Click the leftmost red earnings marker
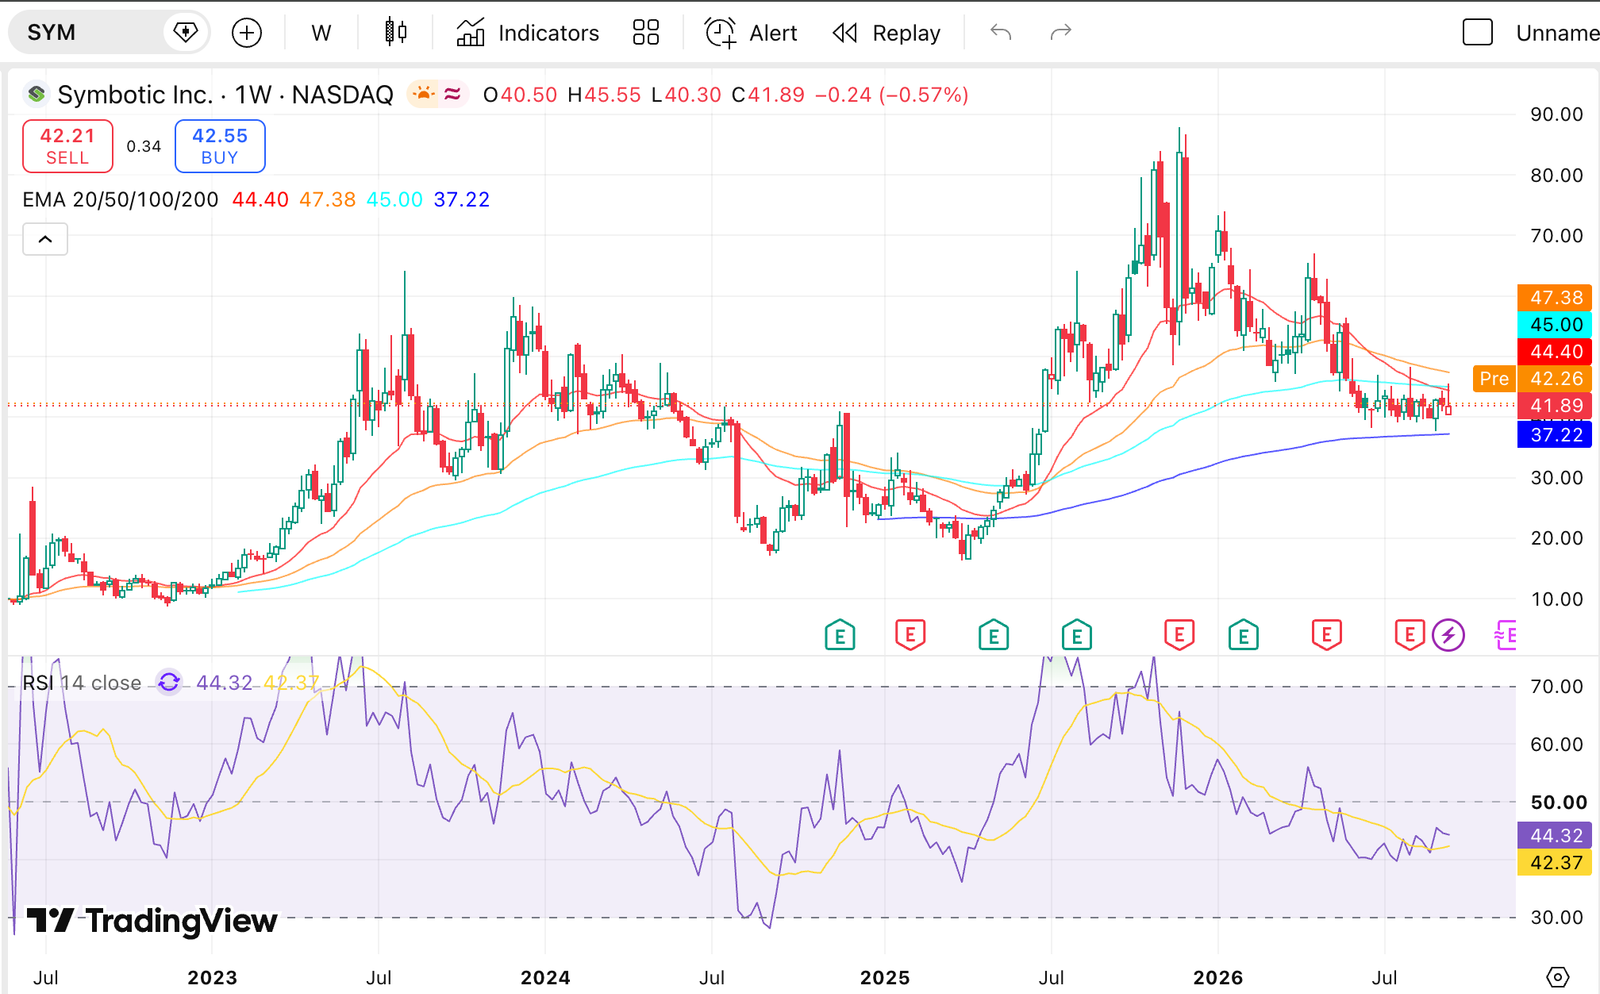1600x994 pixels. (910, 635)
